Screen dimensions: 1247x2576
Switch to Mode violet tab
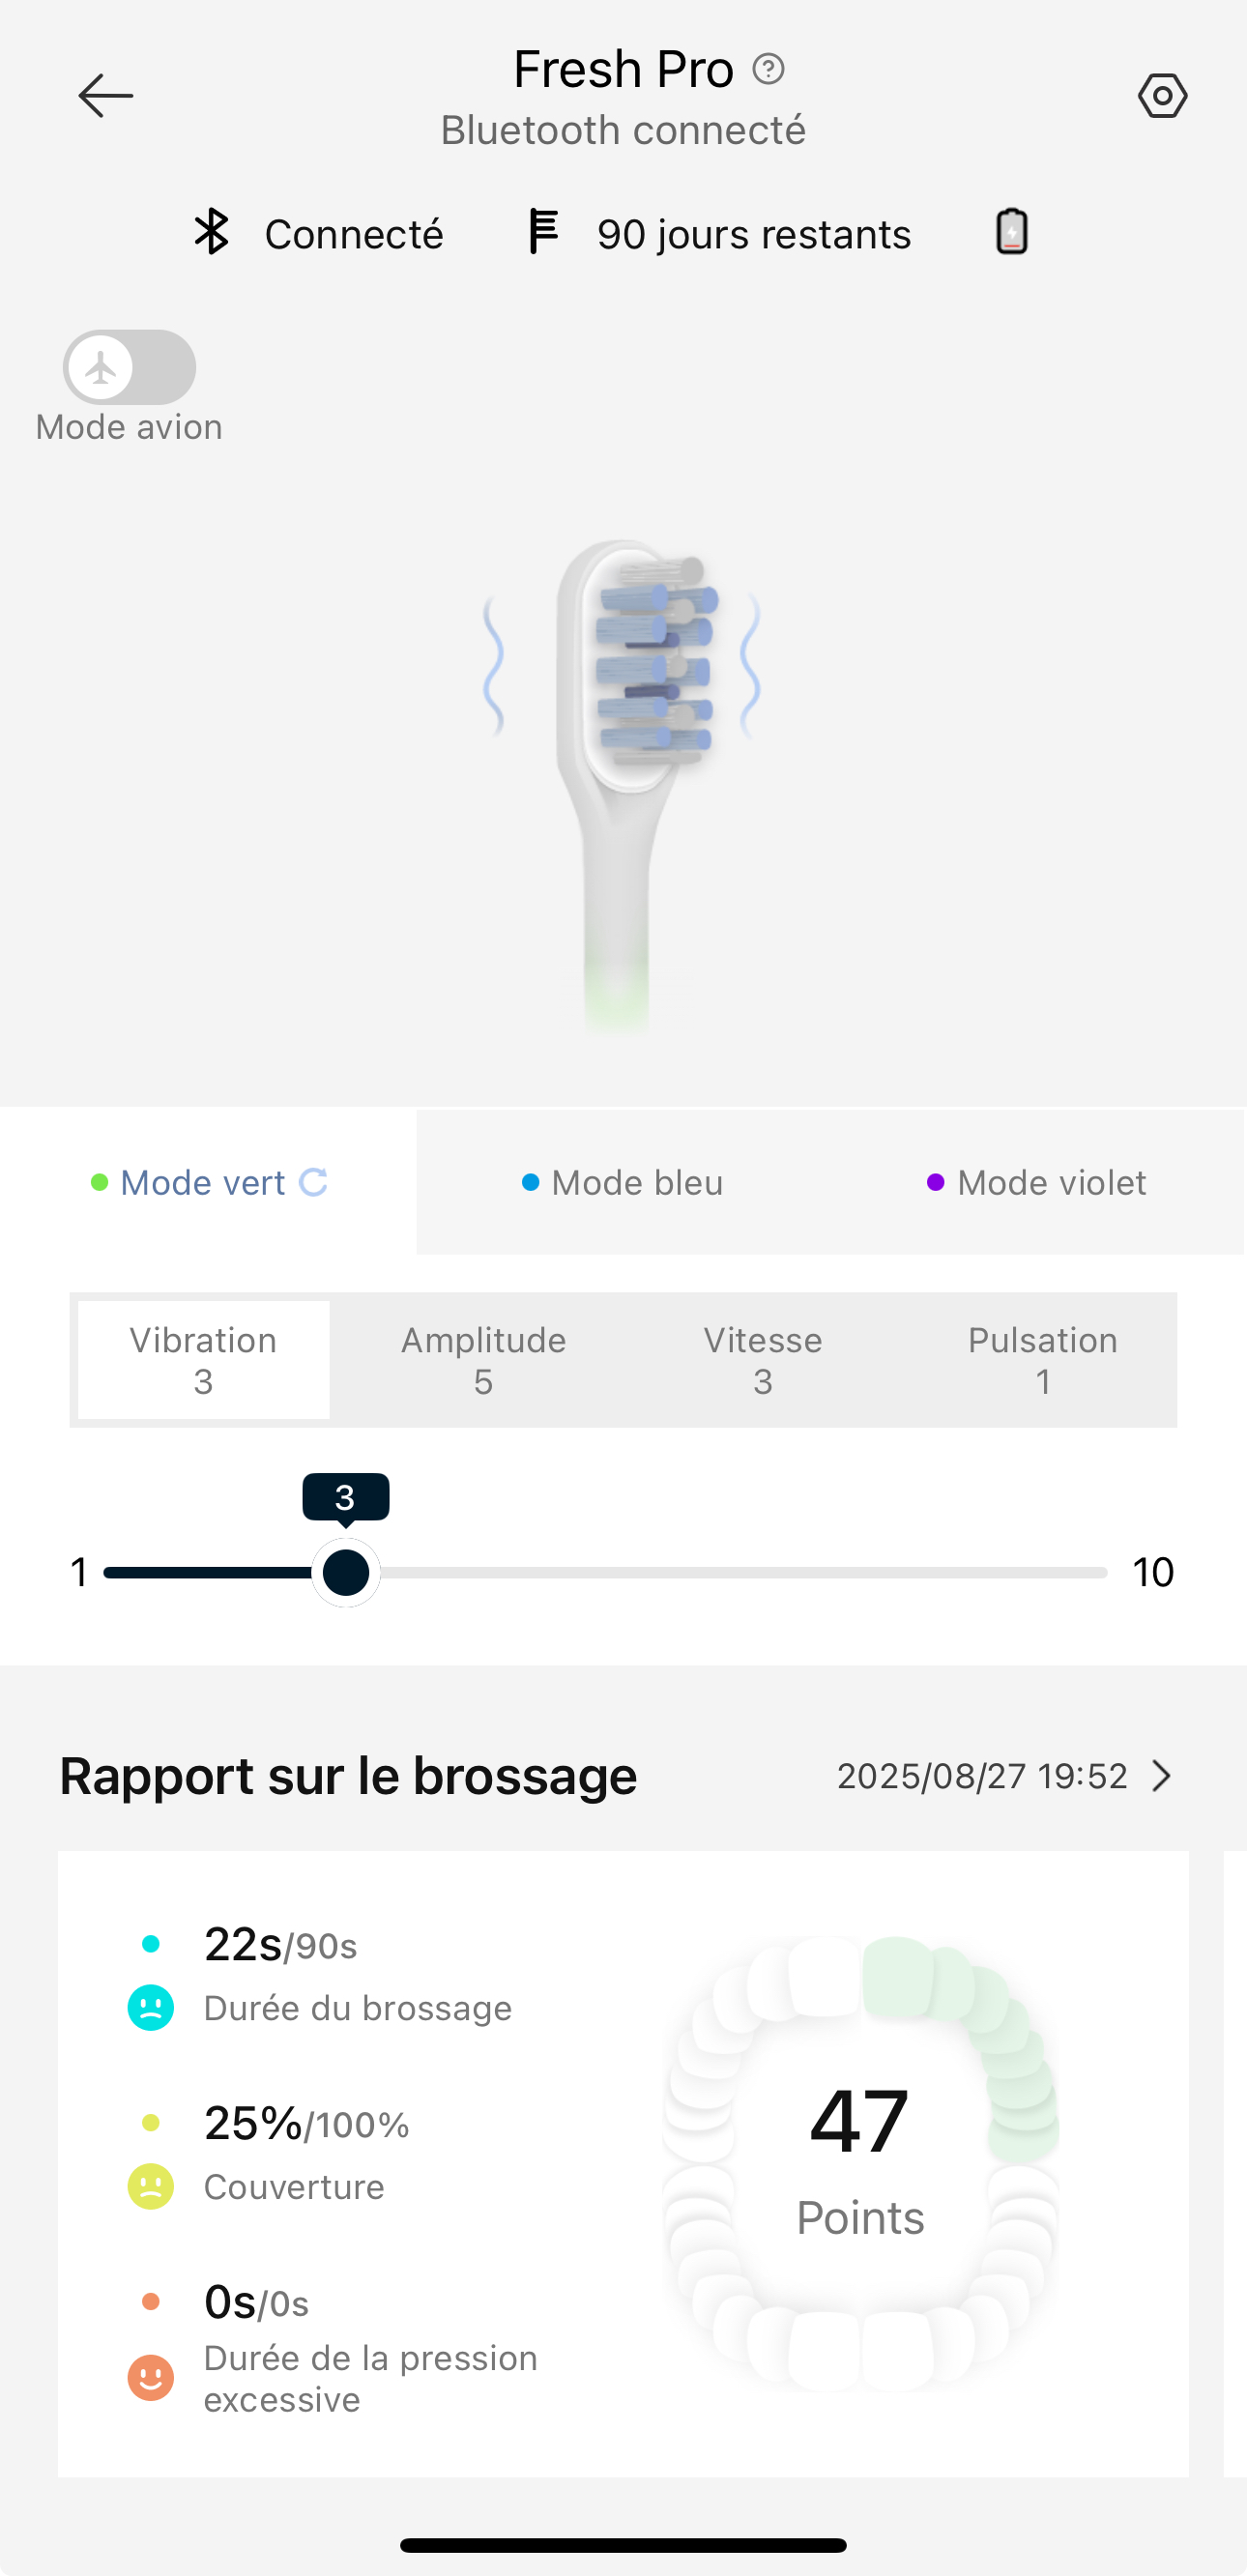pyautogui.click(x=1037, y=1182)
